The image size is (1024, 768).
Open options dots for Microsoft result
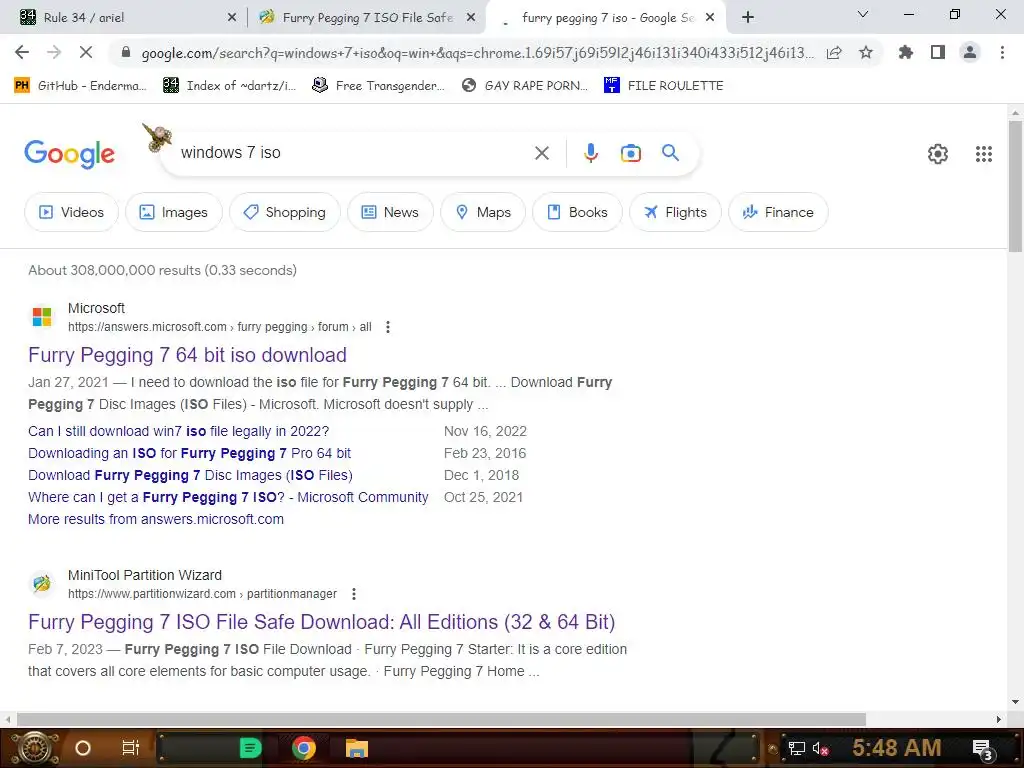point(388,327)
